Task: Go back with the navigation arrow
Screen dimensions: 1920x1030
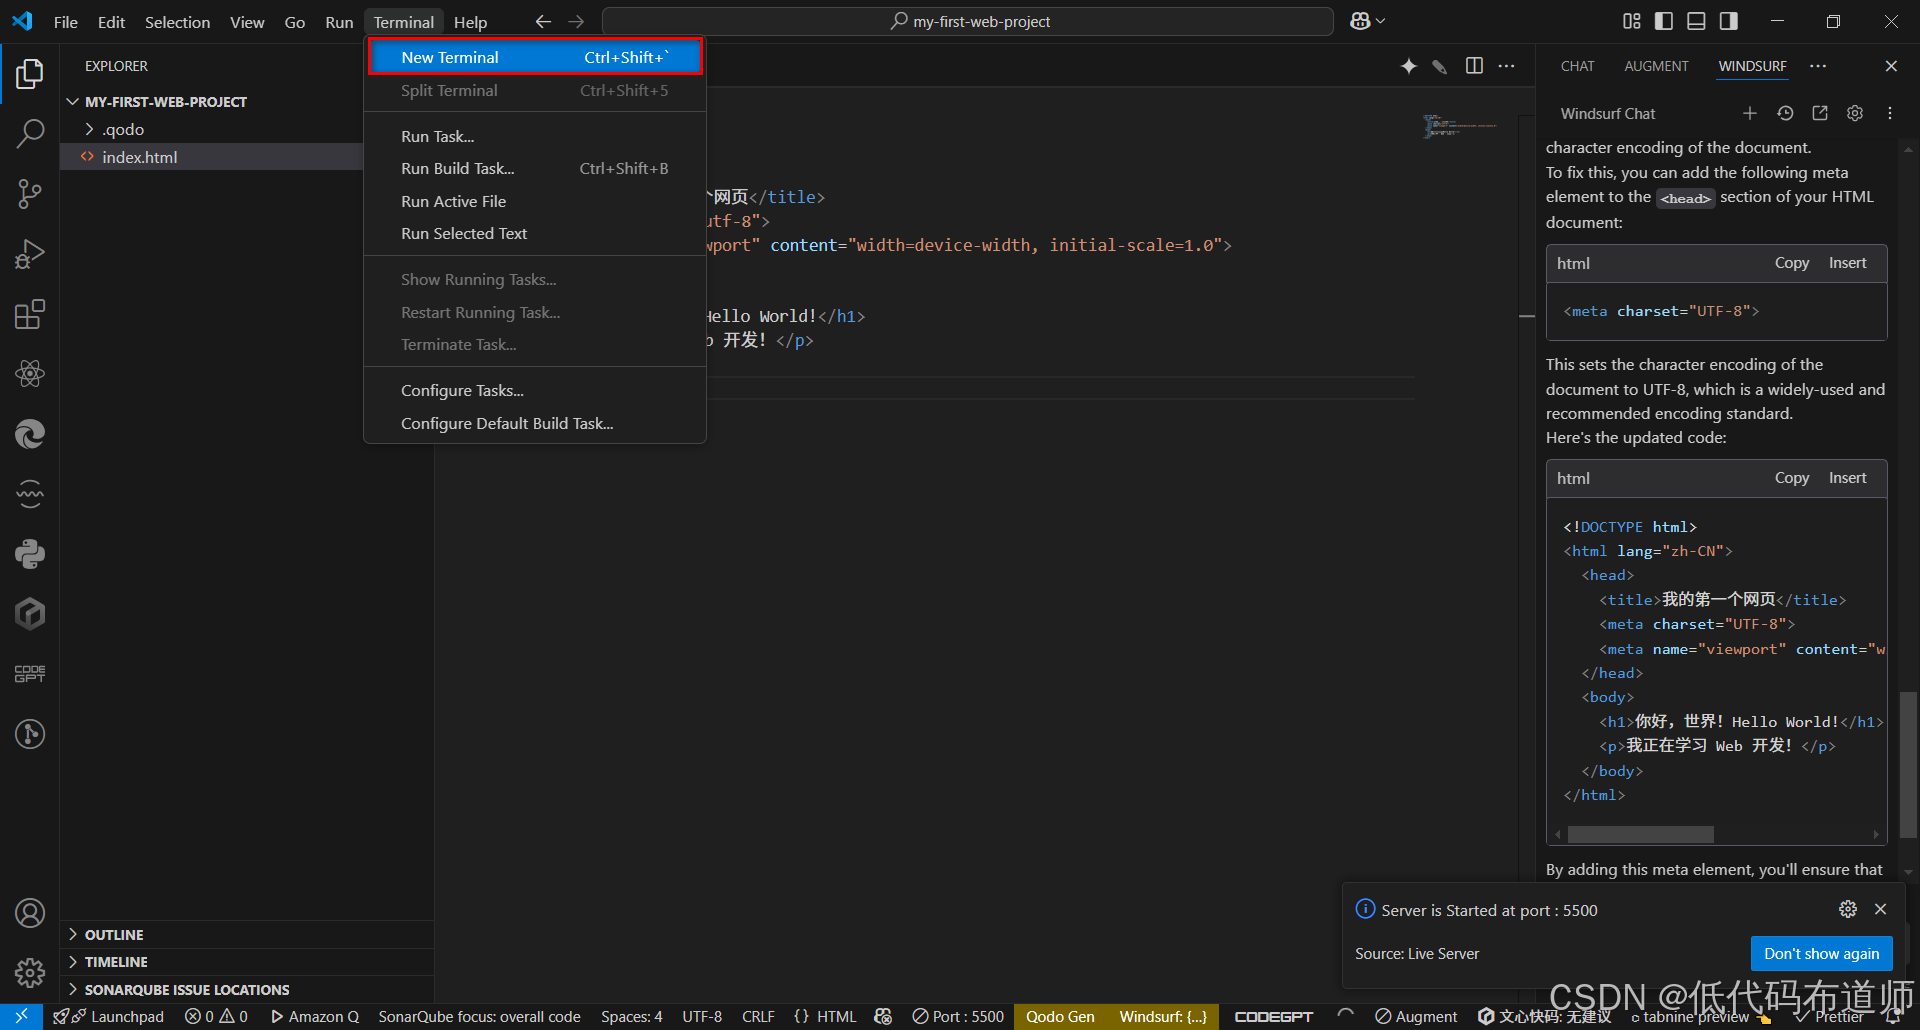Action: click(x=543, y=21)
